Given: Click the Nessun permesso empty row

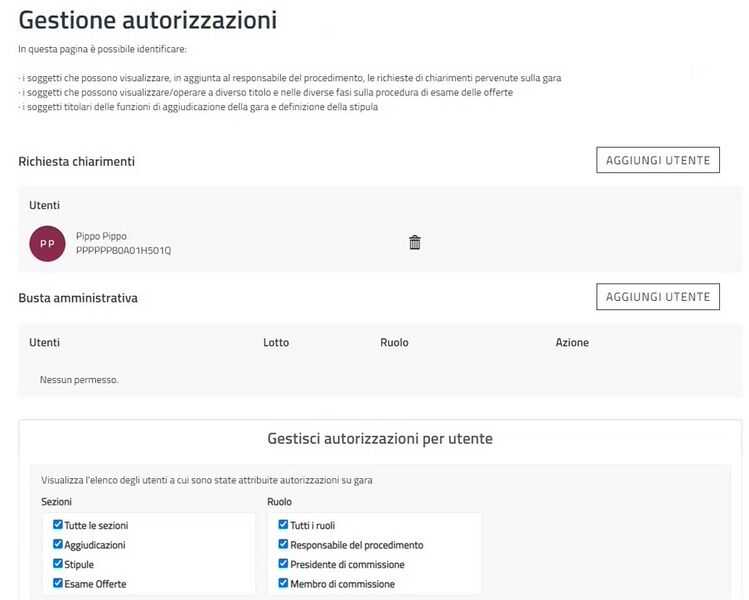Looking at the screenshot, I should (x=79, y=380).
